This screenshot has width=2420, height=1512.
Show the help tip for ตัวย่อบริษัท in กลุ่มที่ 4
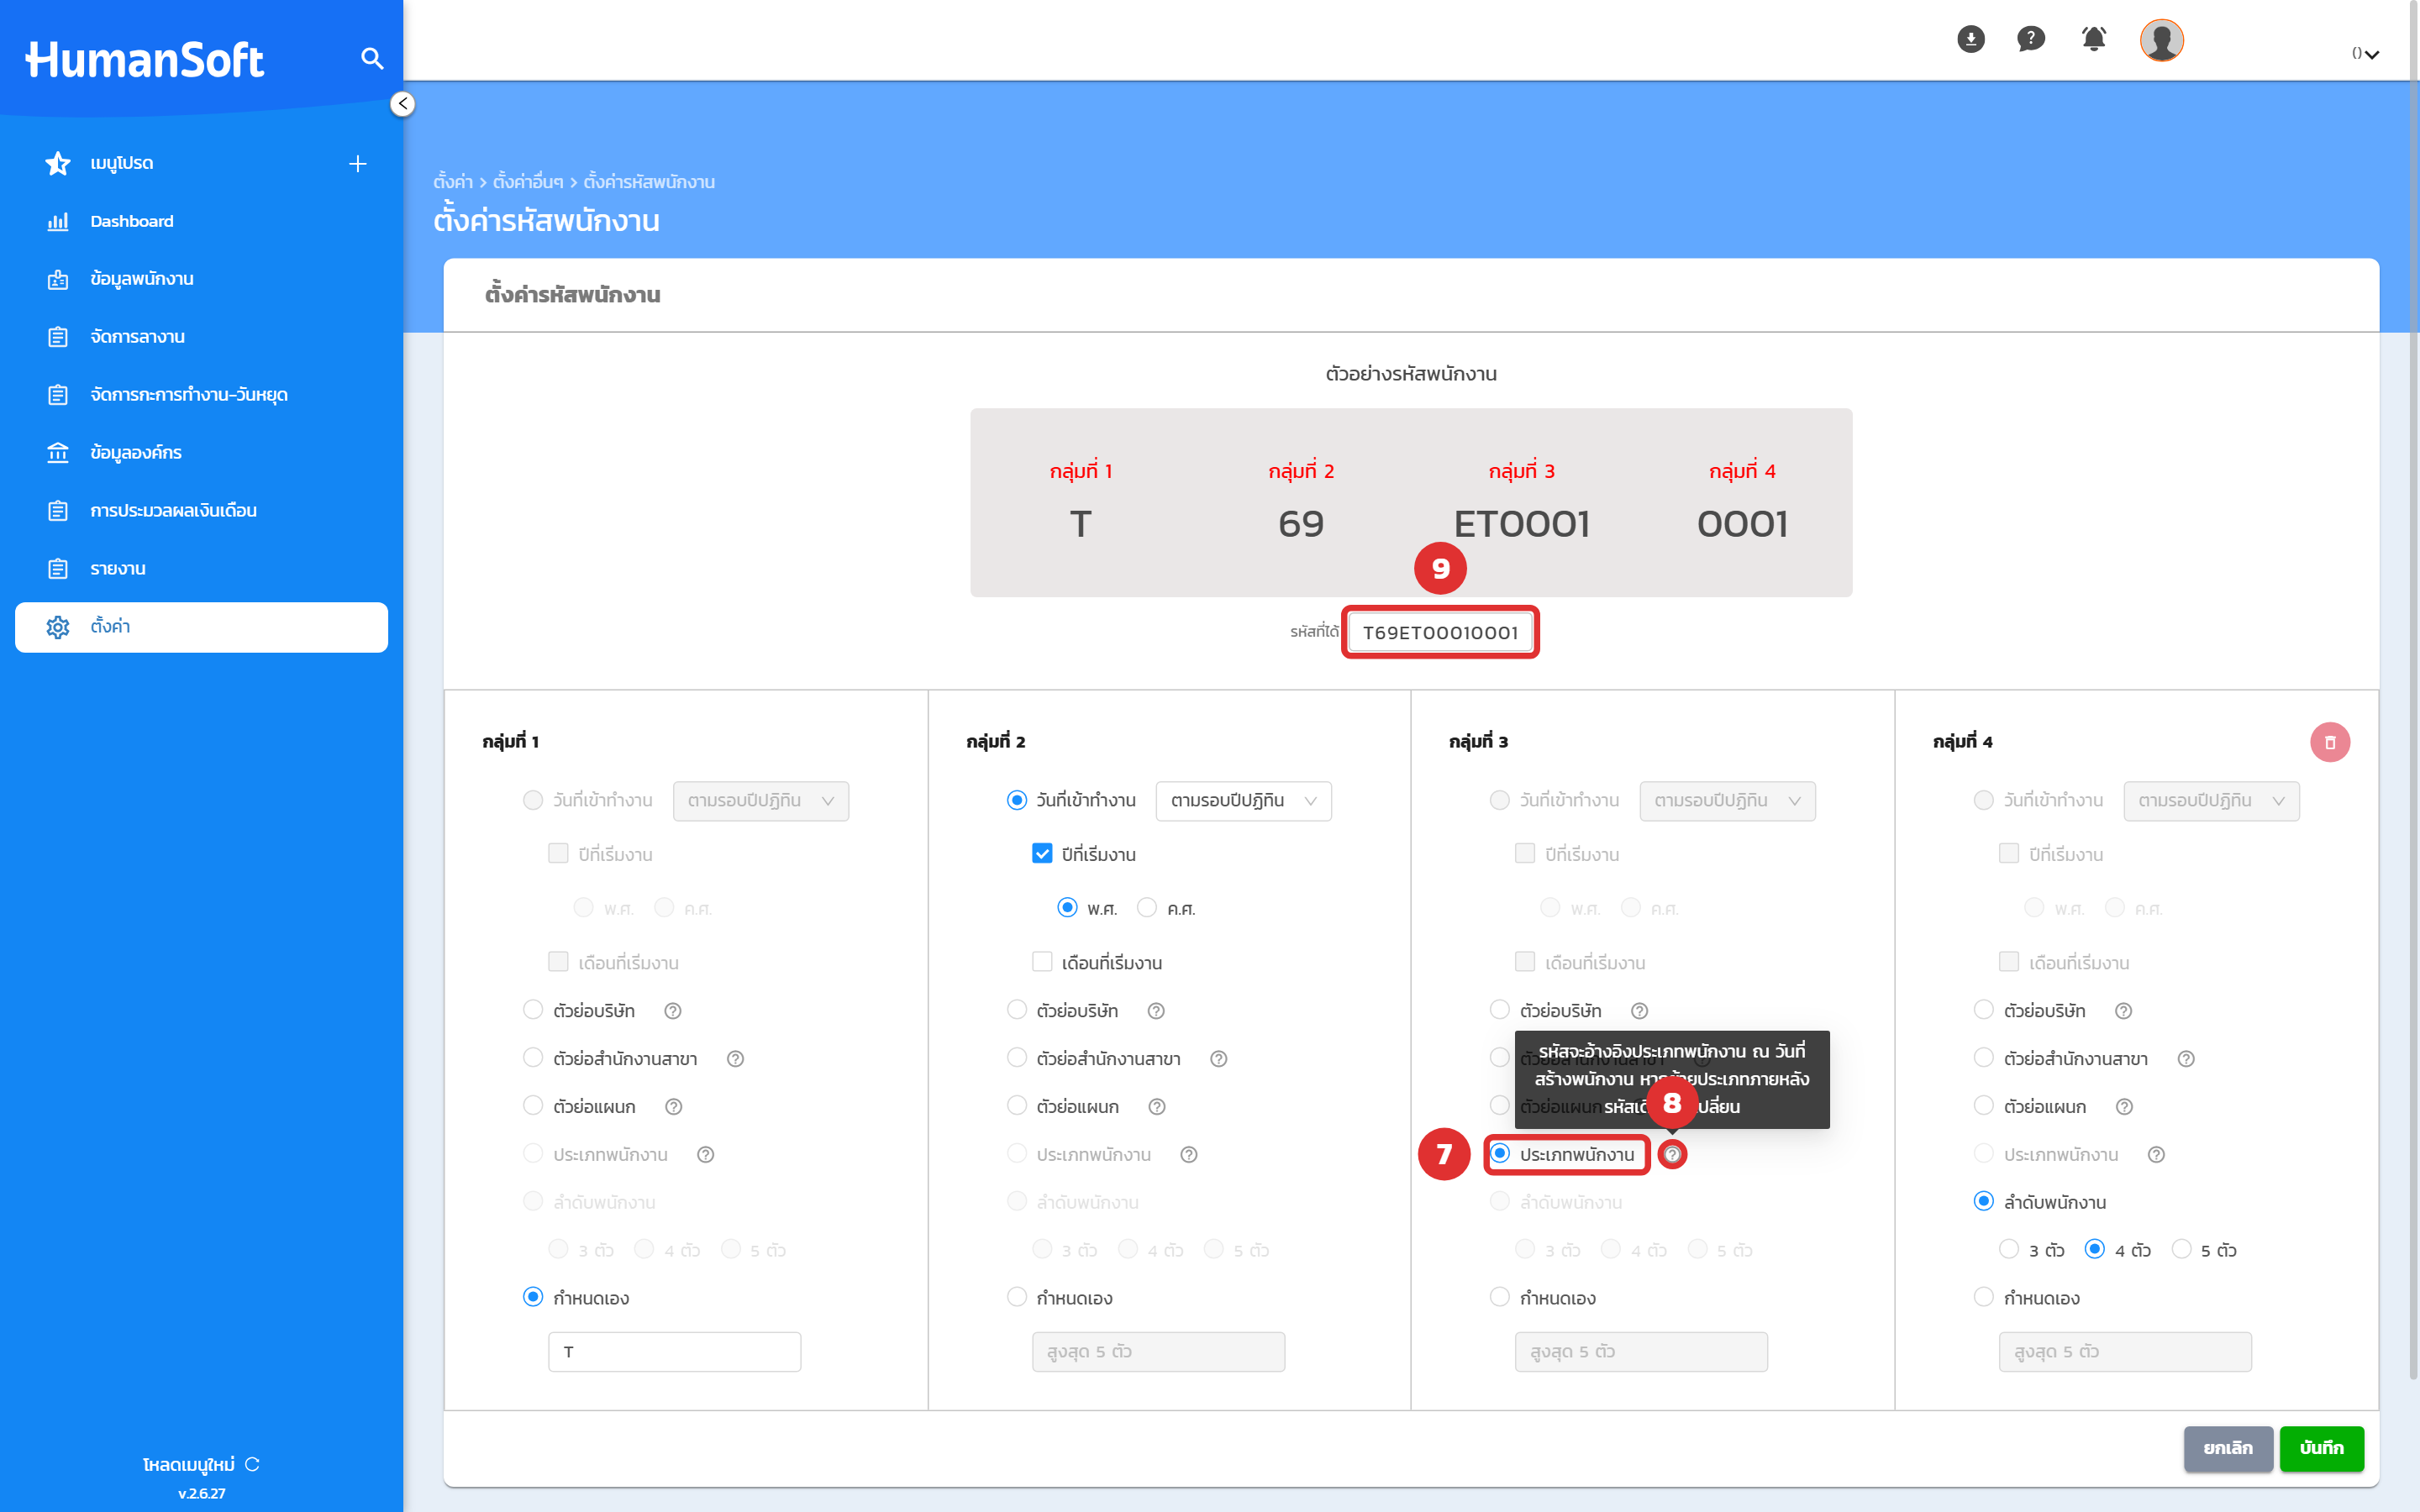point(2123,1011)
